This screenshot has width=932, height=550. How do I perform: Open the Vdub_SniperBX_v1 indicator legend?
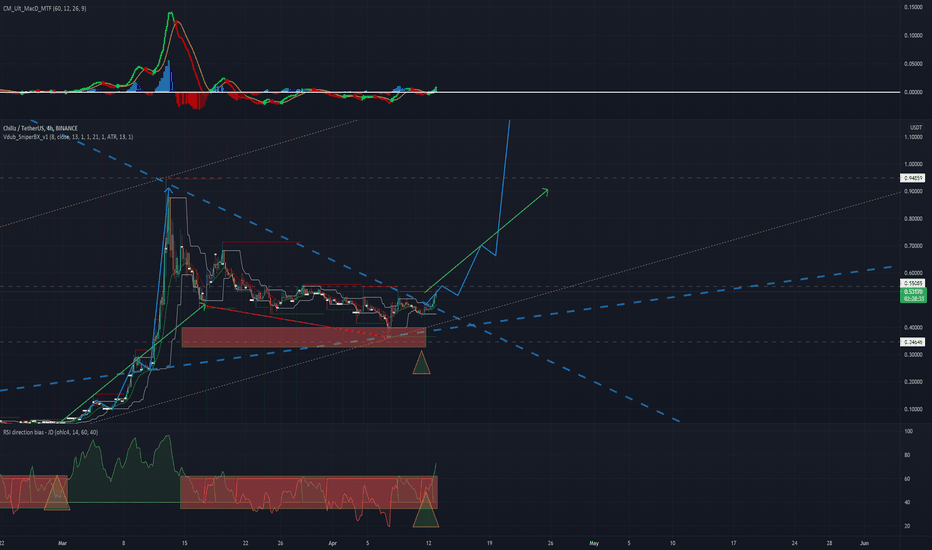tap(68, 137)
